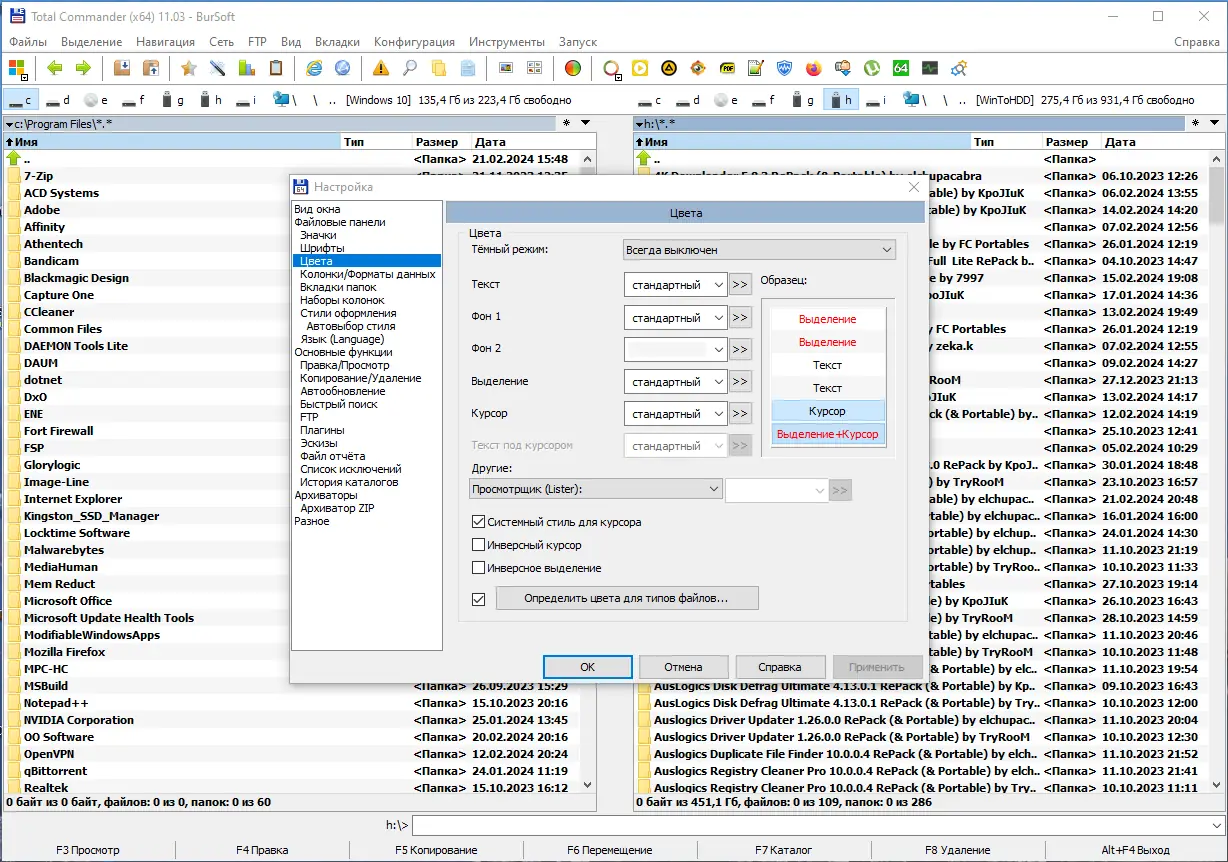Click the magnifier search icon in toolbar
Image resolution: width=1228 pixels, height=862 pixels.
(410, 68)
